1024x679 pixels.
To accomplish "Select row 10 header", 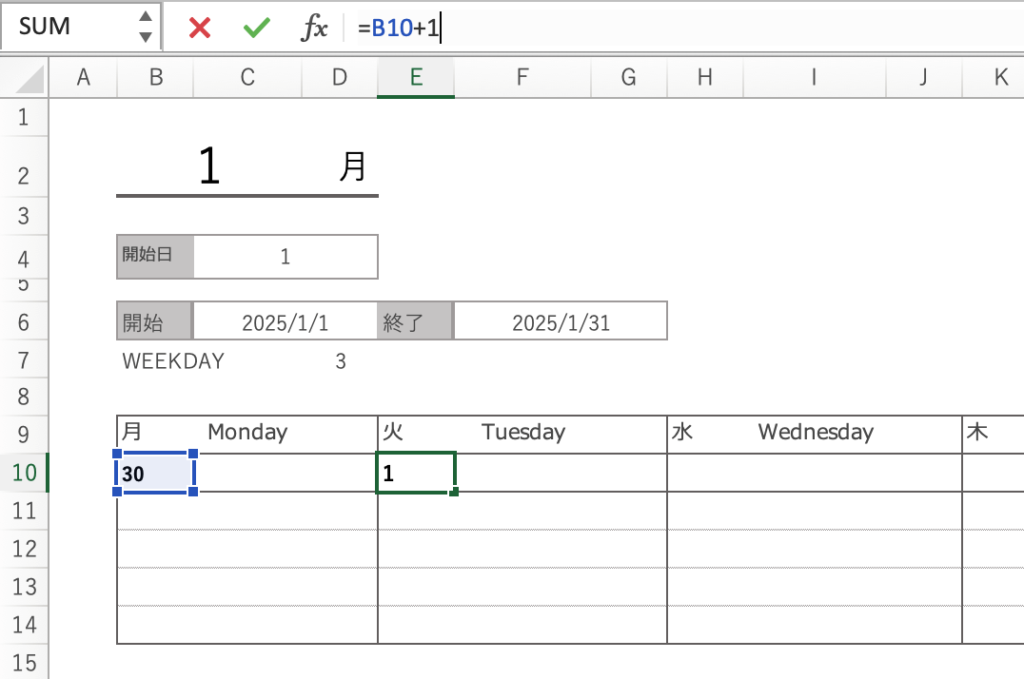I will click(23, 472).
